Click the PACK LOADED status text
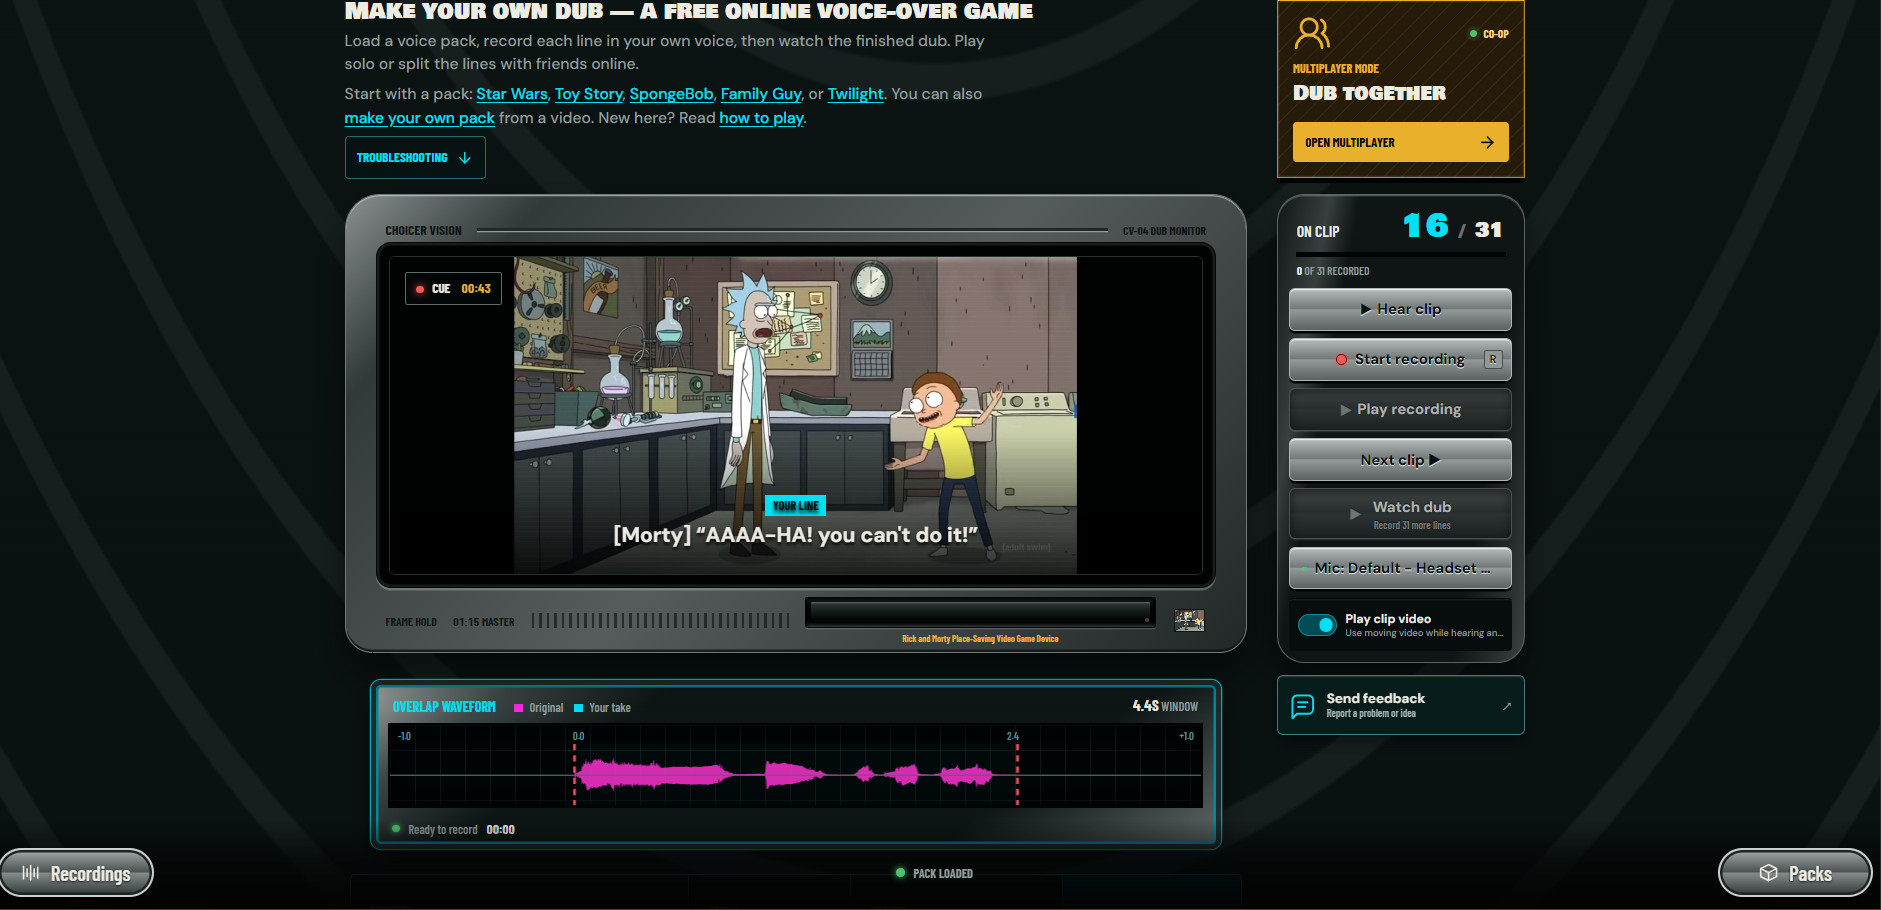This screenshot has height=910, width=1881. pos(943,874)
